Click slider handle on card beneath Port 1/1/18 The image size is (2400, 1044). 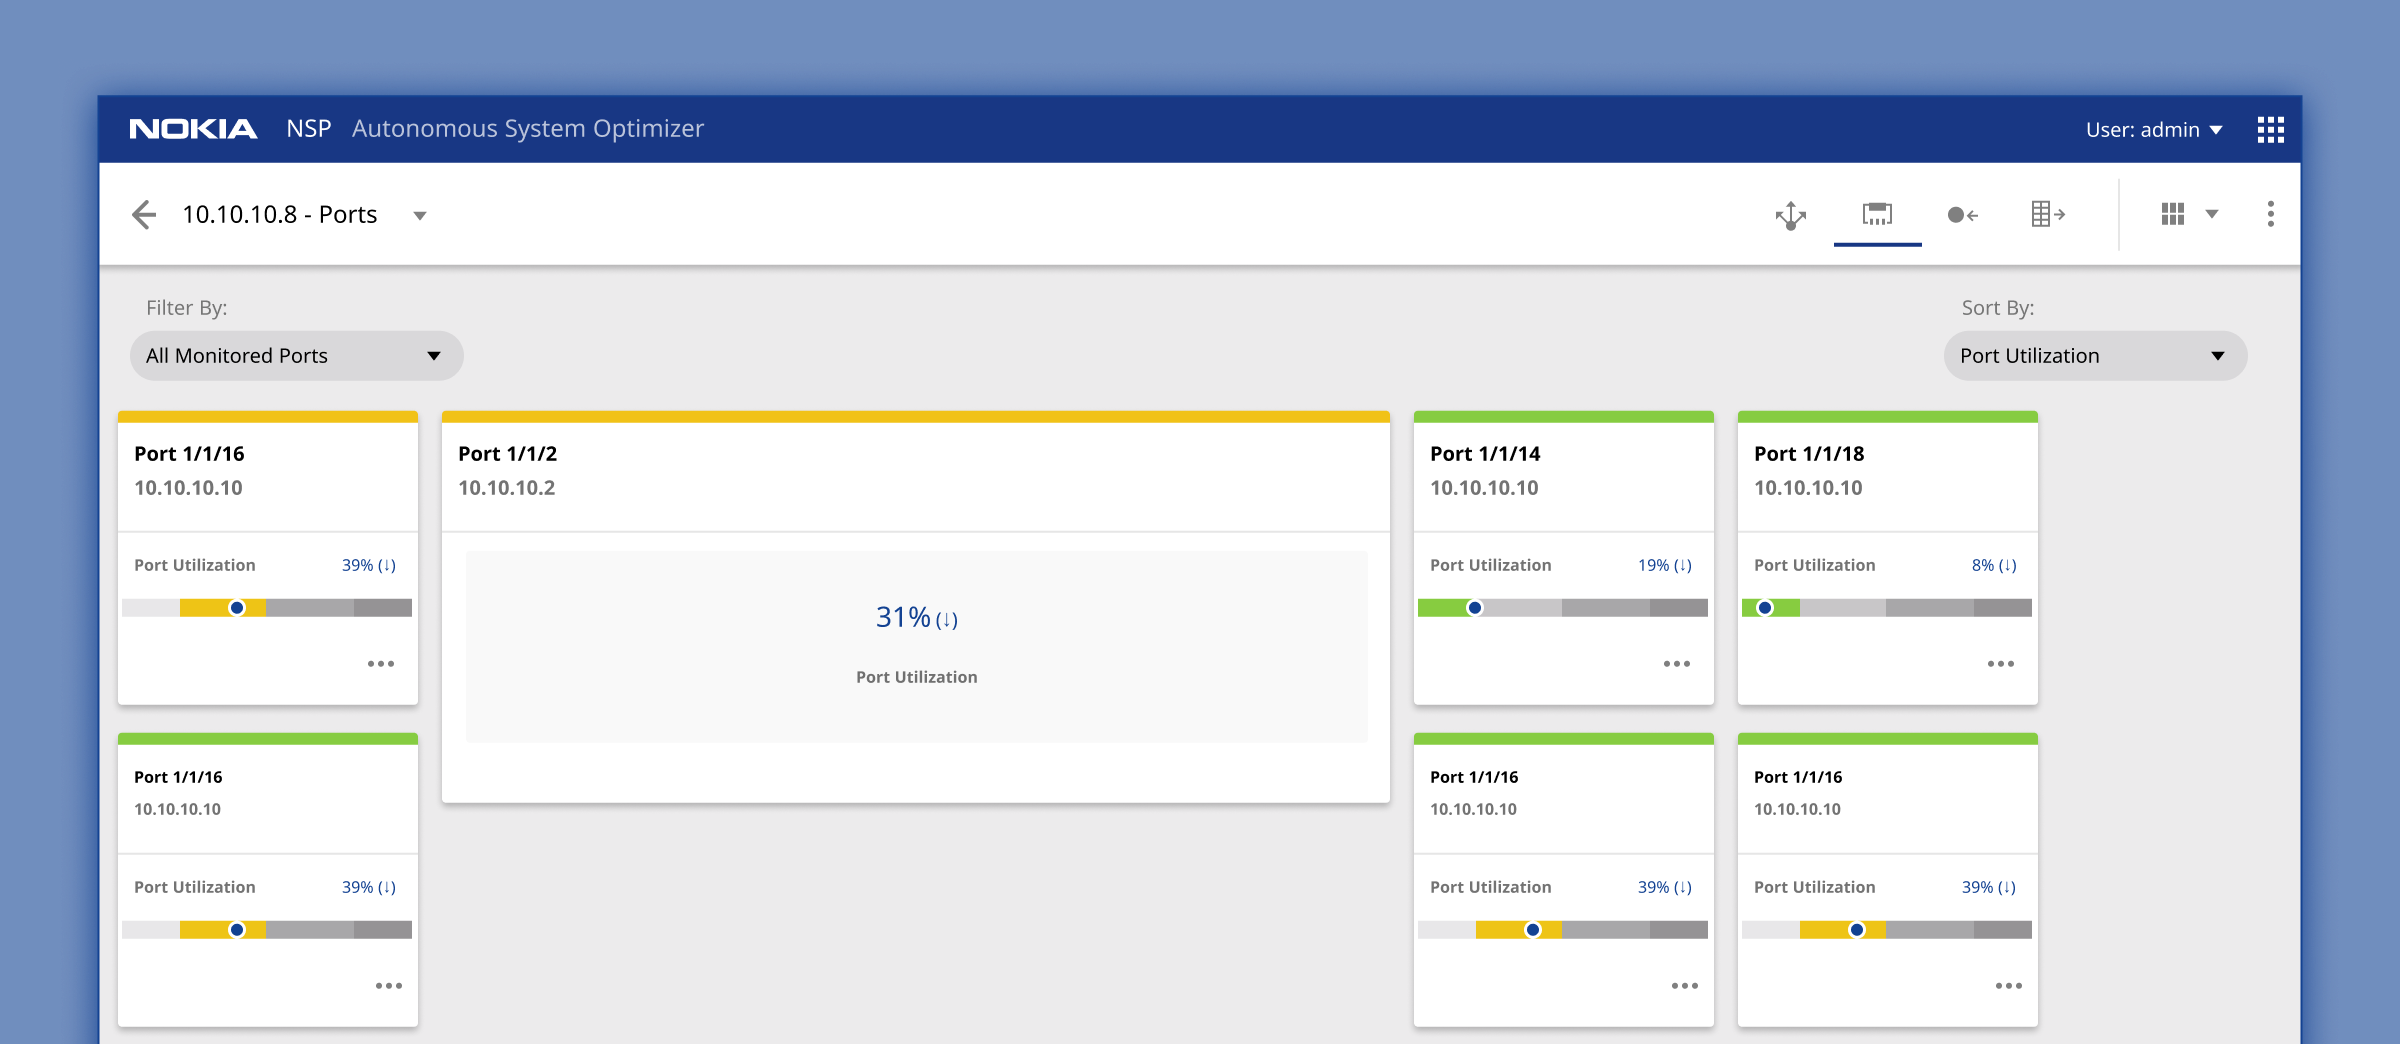(x=1857, y=930)
